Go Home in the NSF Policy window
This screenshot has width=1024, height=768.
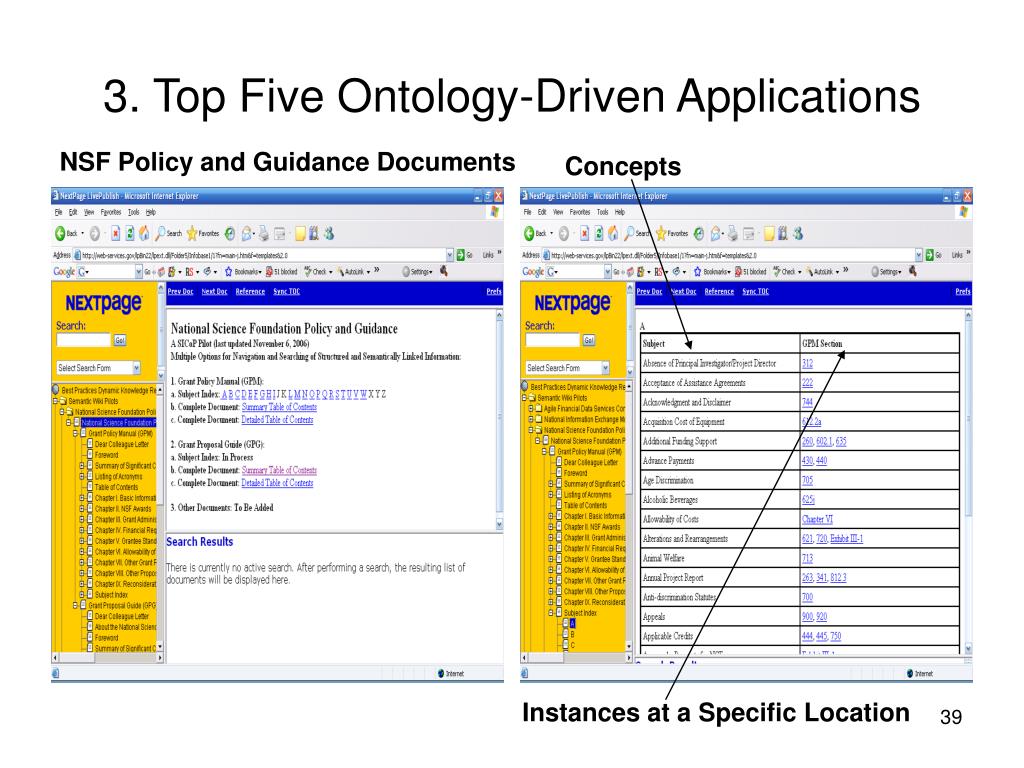click(x=144, y=233)
